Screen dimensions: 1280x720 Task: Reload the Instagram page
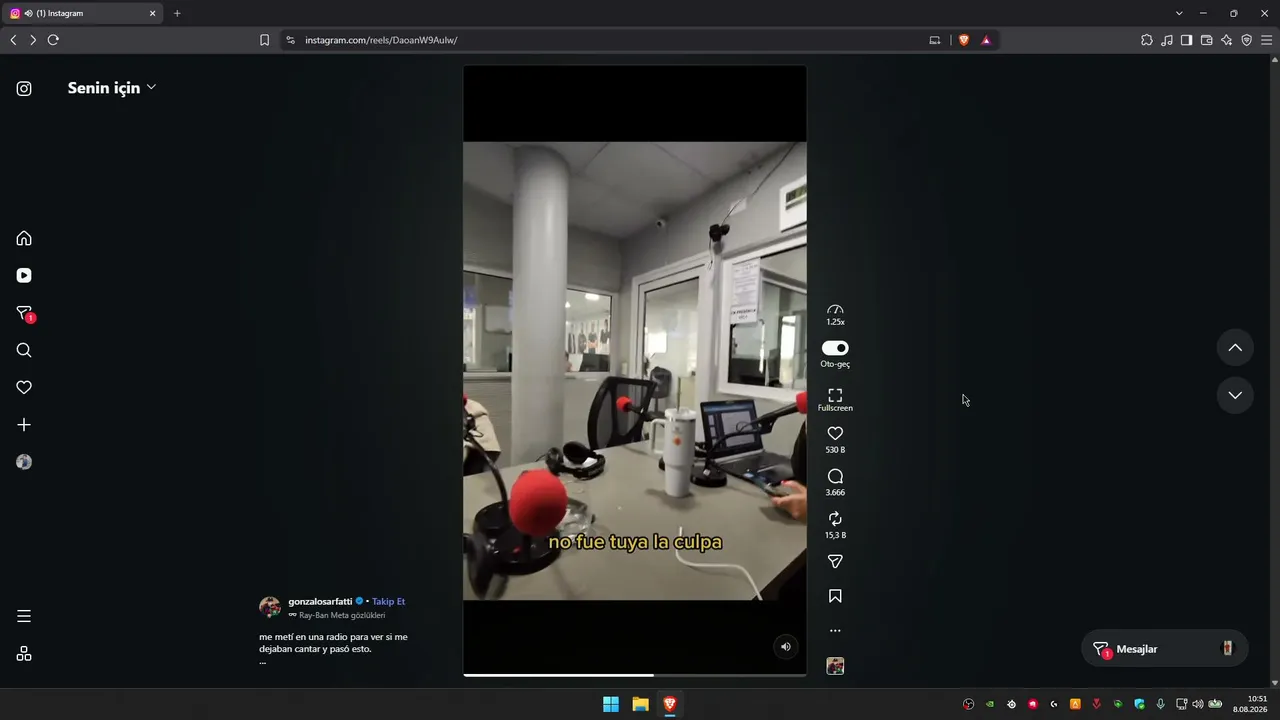click(53, 40)
